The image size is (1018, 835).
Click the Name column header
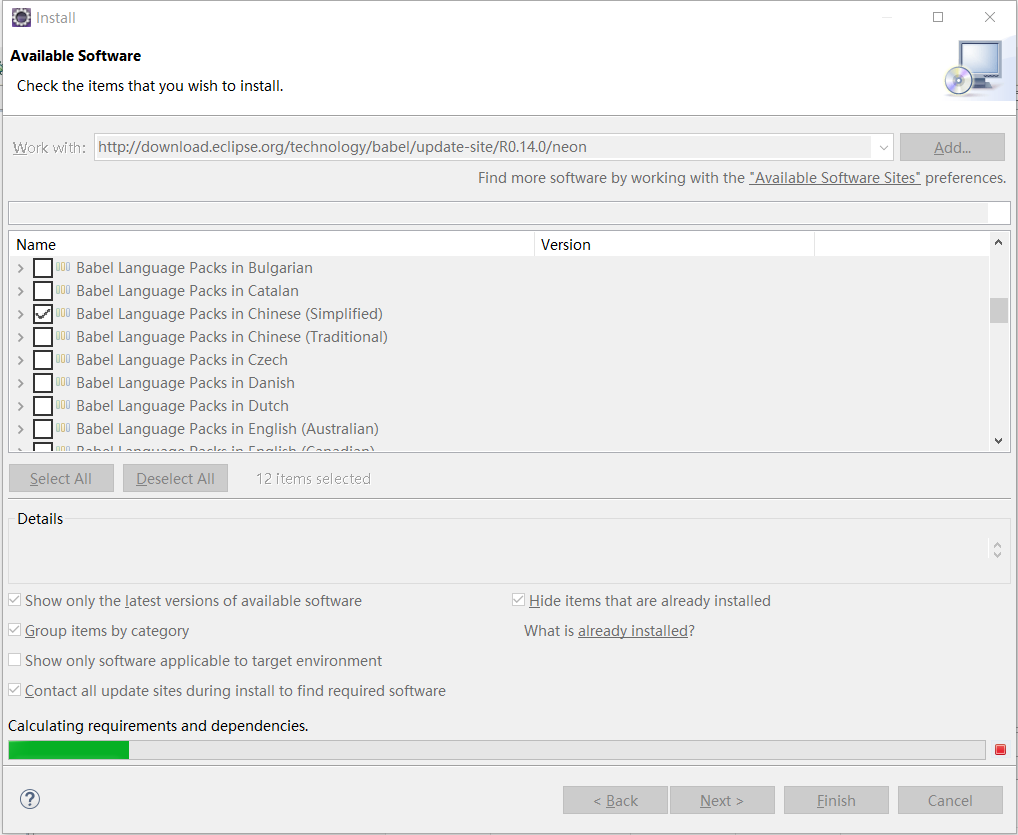click(271, 245)
